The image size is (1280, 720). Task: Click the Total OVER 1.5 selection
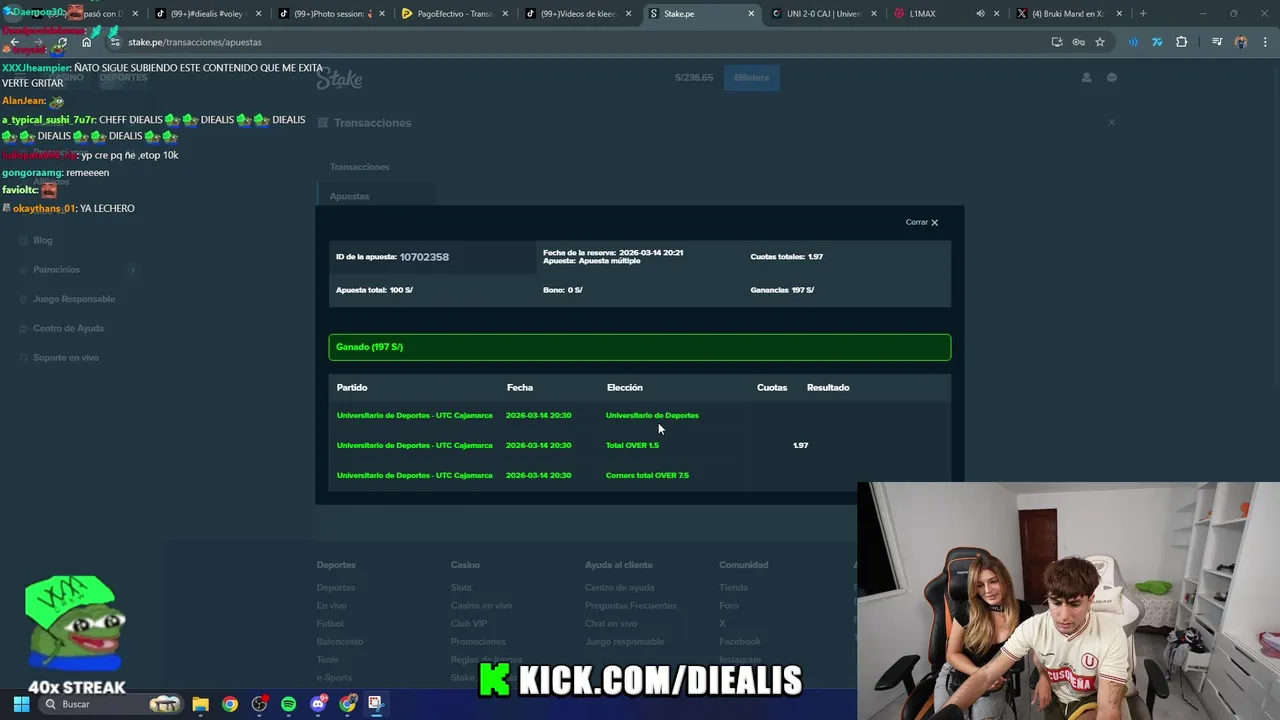(632, 445)
